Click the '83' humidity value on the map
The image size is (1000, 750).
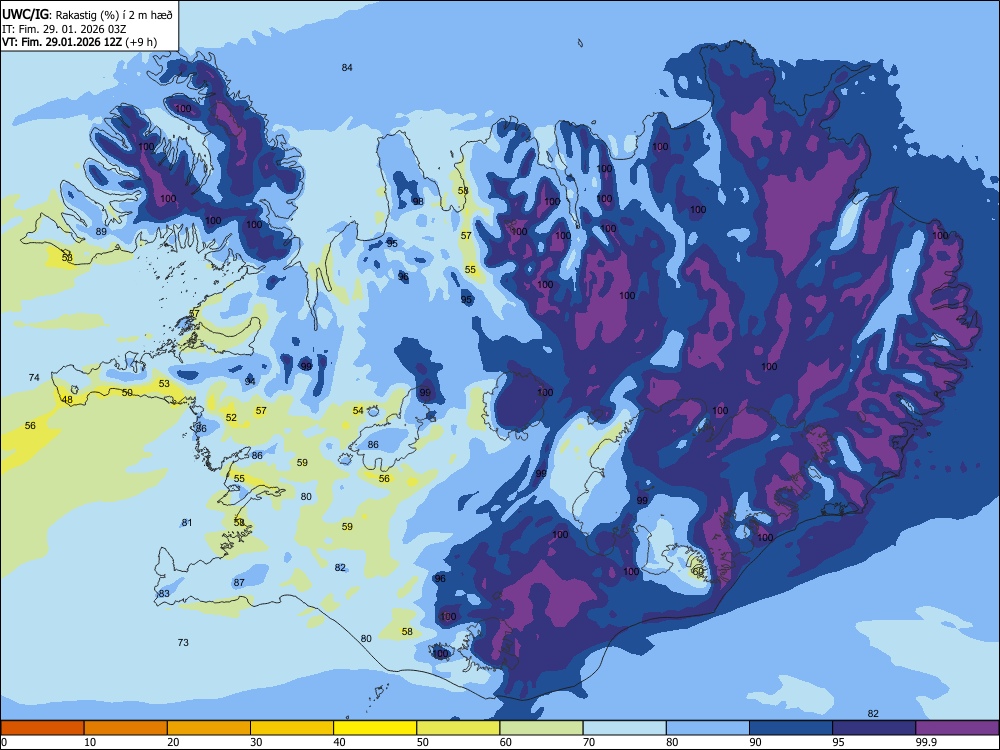click(165, 593)
